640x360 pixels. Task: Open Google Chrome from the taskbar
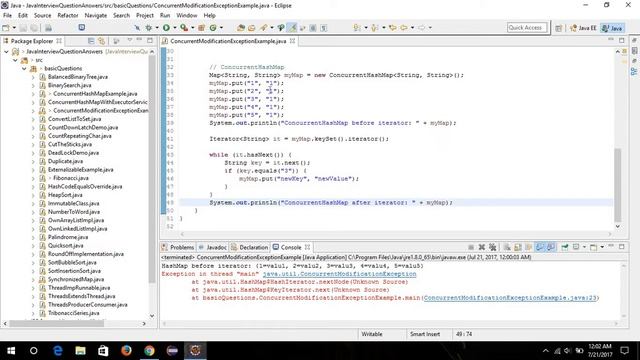coord(149,350)
